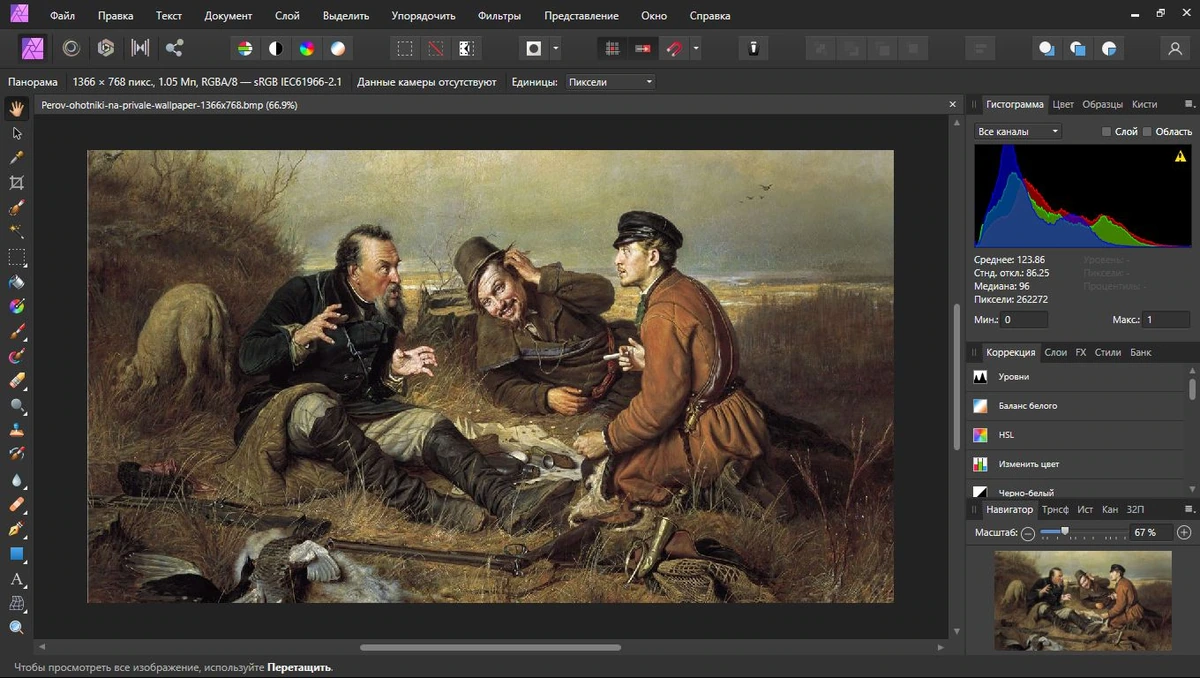Enable the Область checkbox in Histogram
The image size is (1200, 678).
pyautogui.click(x=1147, y=131)
